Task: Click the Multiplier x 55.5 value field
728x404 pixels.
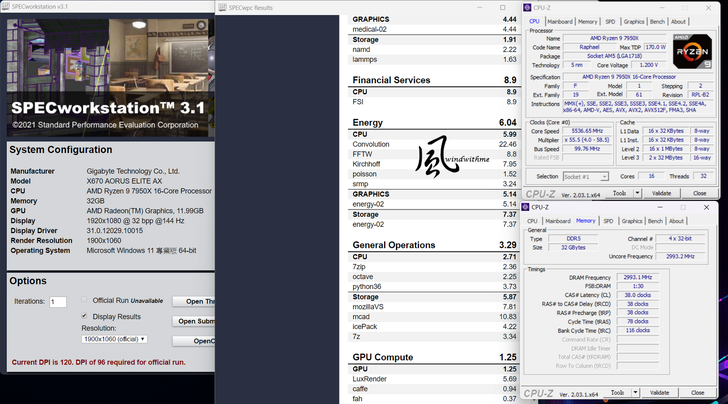Action: 587,140
